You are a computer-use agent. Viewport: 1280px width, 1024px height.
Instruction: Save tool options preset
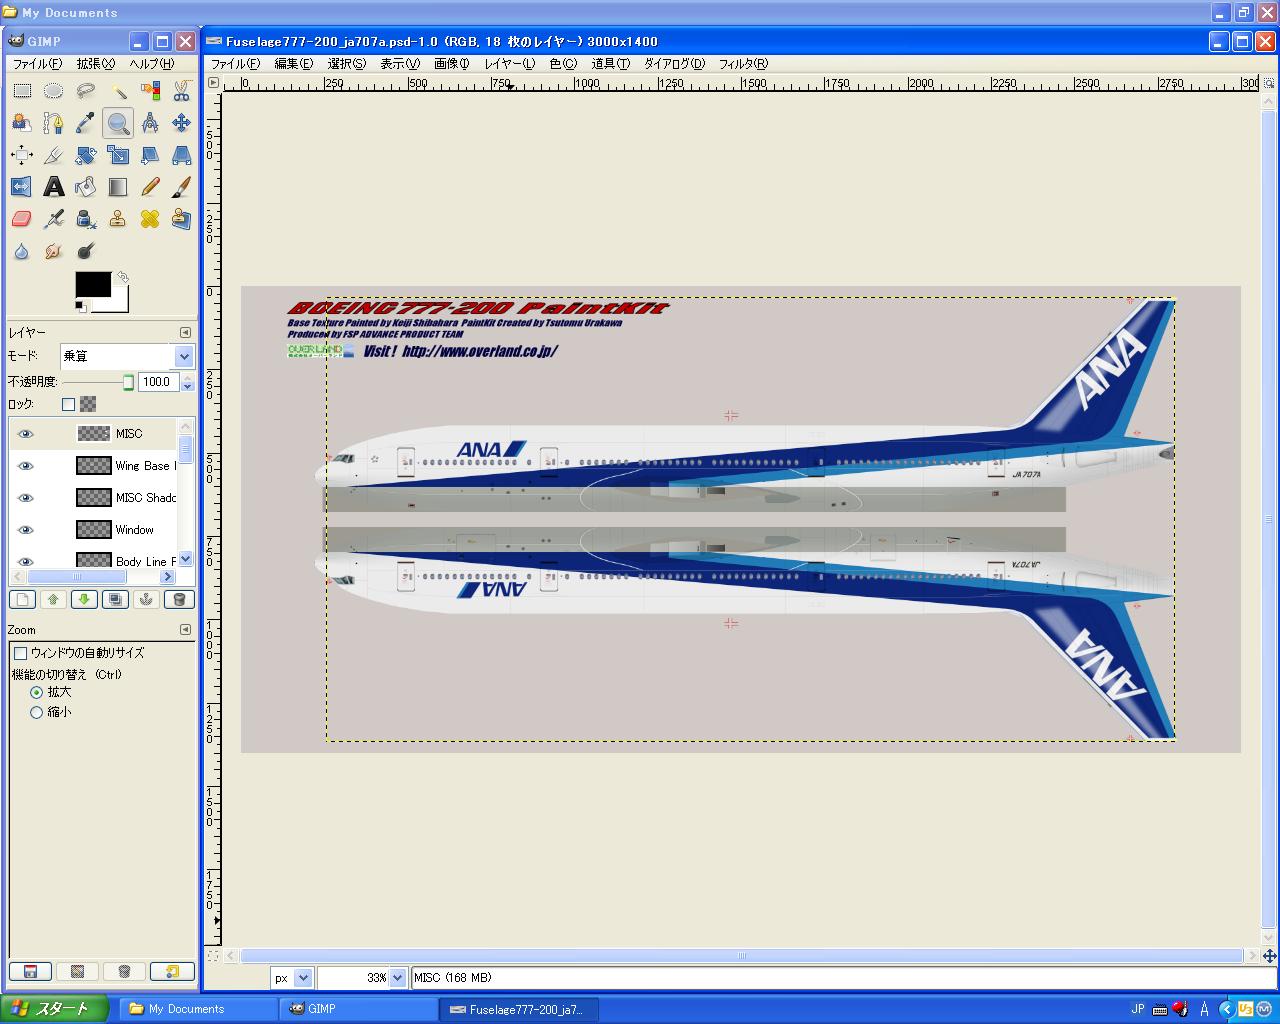(30, 971)
